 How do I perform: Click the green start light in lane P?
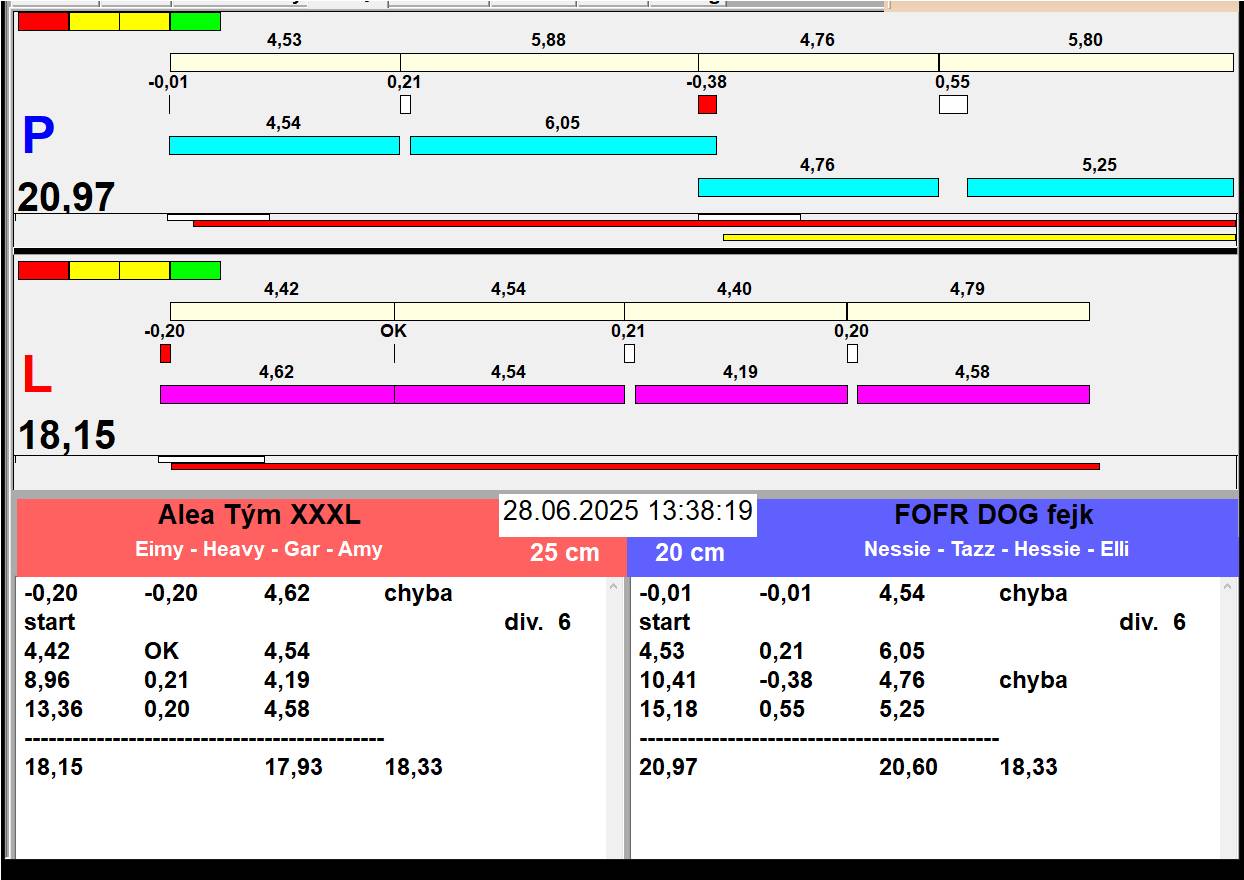195,21
